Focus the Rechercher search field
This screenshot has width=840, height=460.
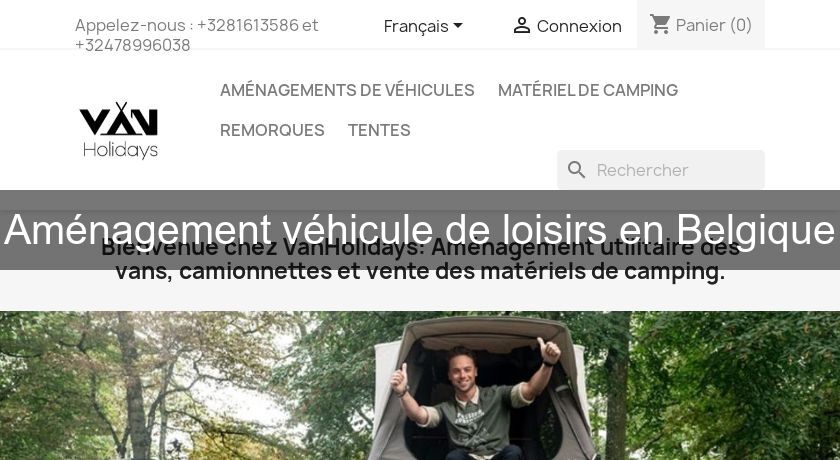tap(661, 170)
